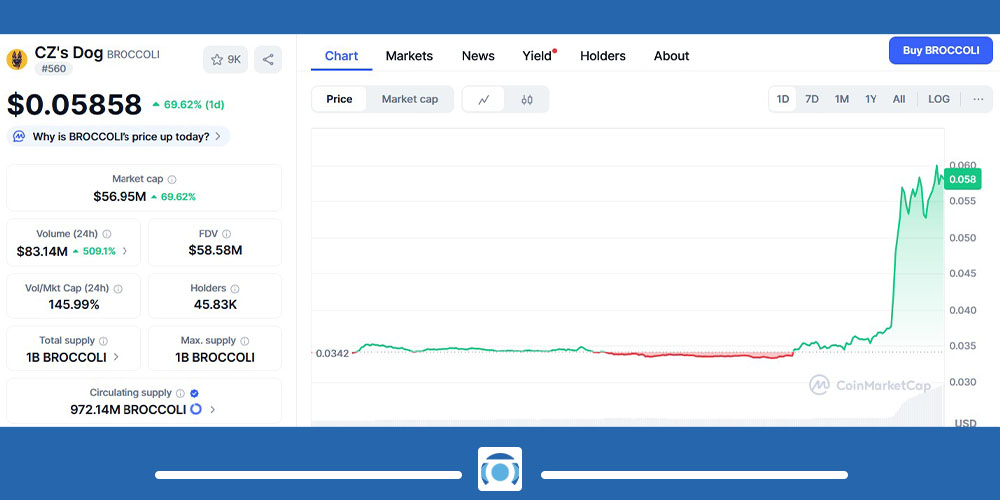This screenshot has height=500, width=1000.
Task: Click the USD currency label on chart
Action: point(965,423)
